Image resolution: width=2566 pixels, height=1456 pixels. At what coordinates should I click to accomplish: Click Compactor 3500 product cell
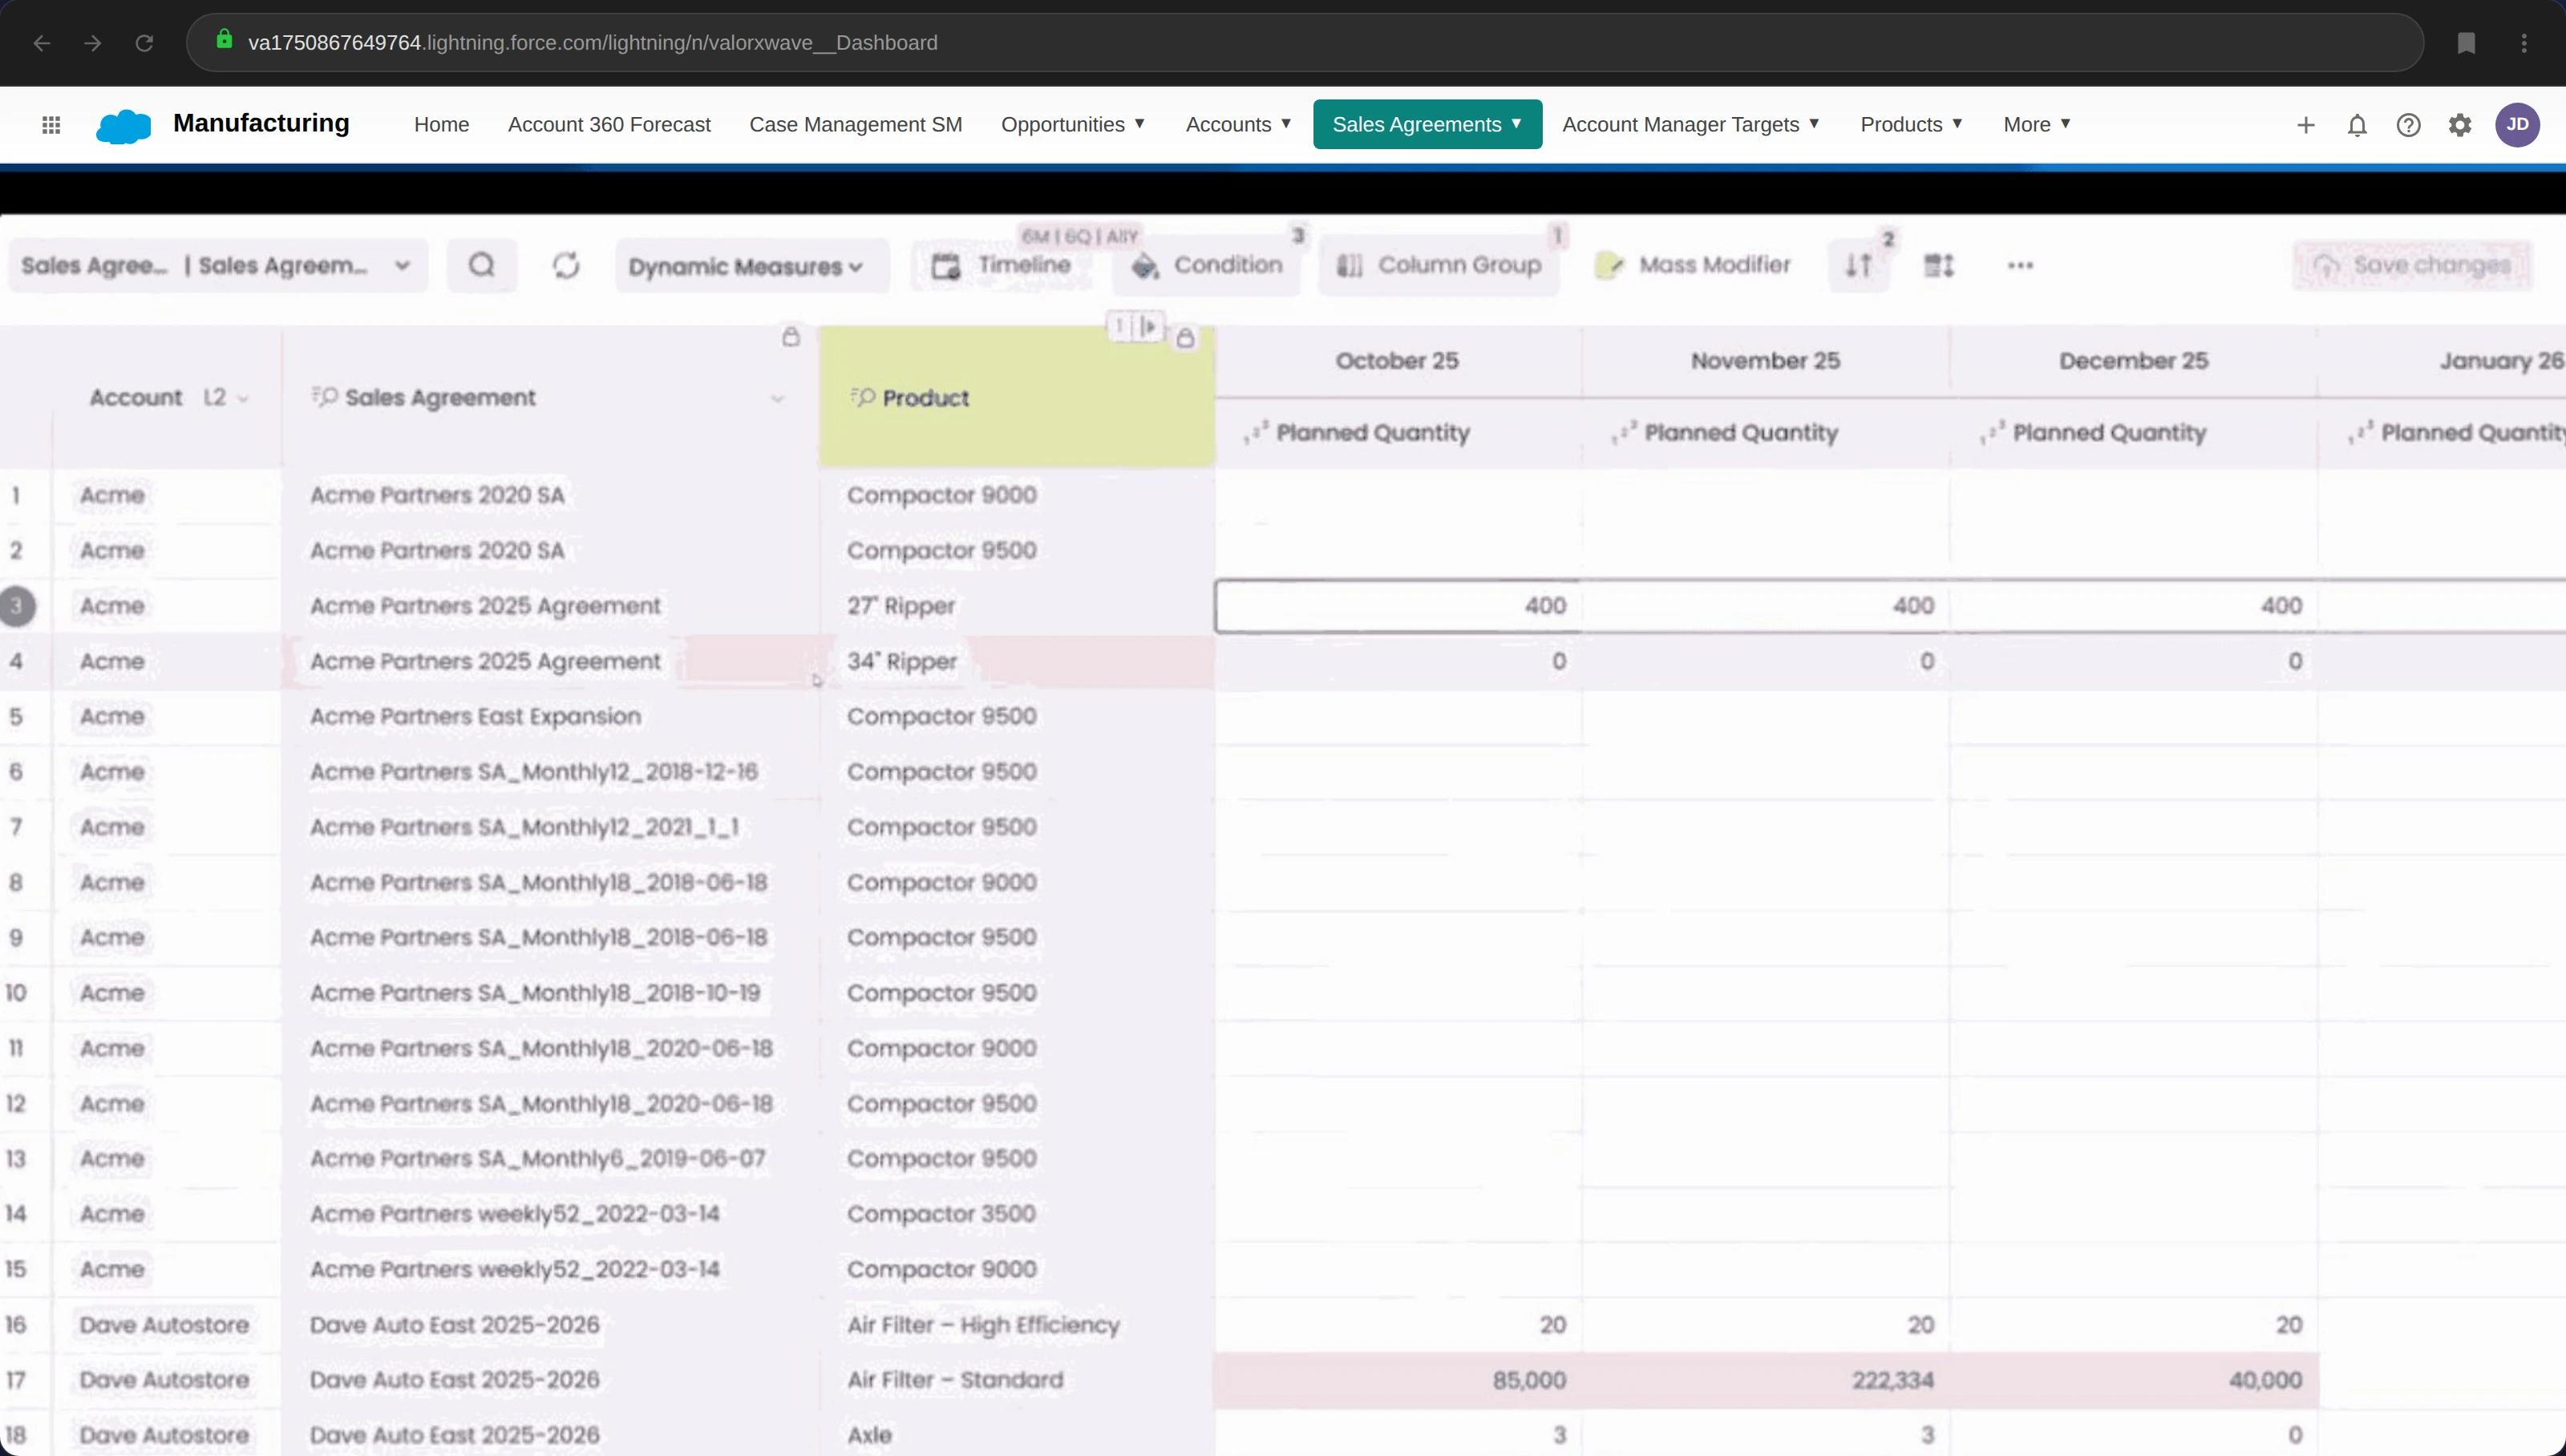coord(1017,1214)
